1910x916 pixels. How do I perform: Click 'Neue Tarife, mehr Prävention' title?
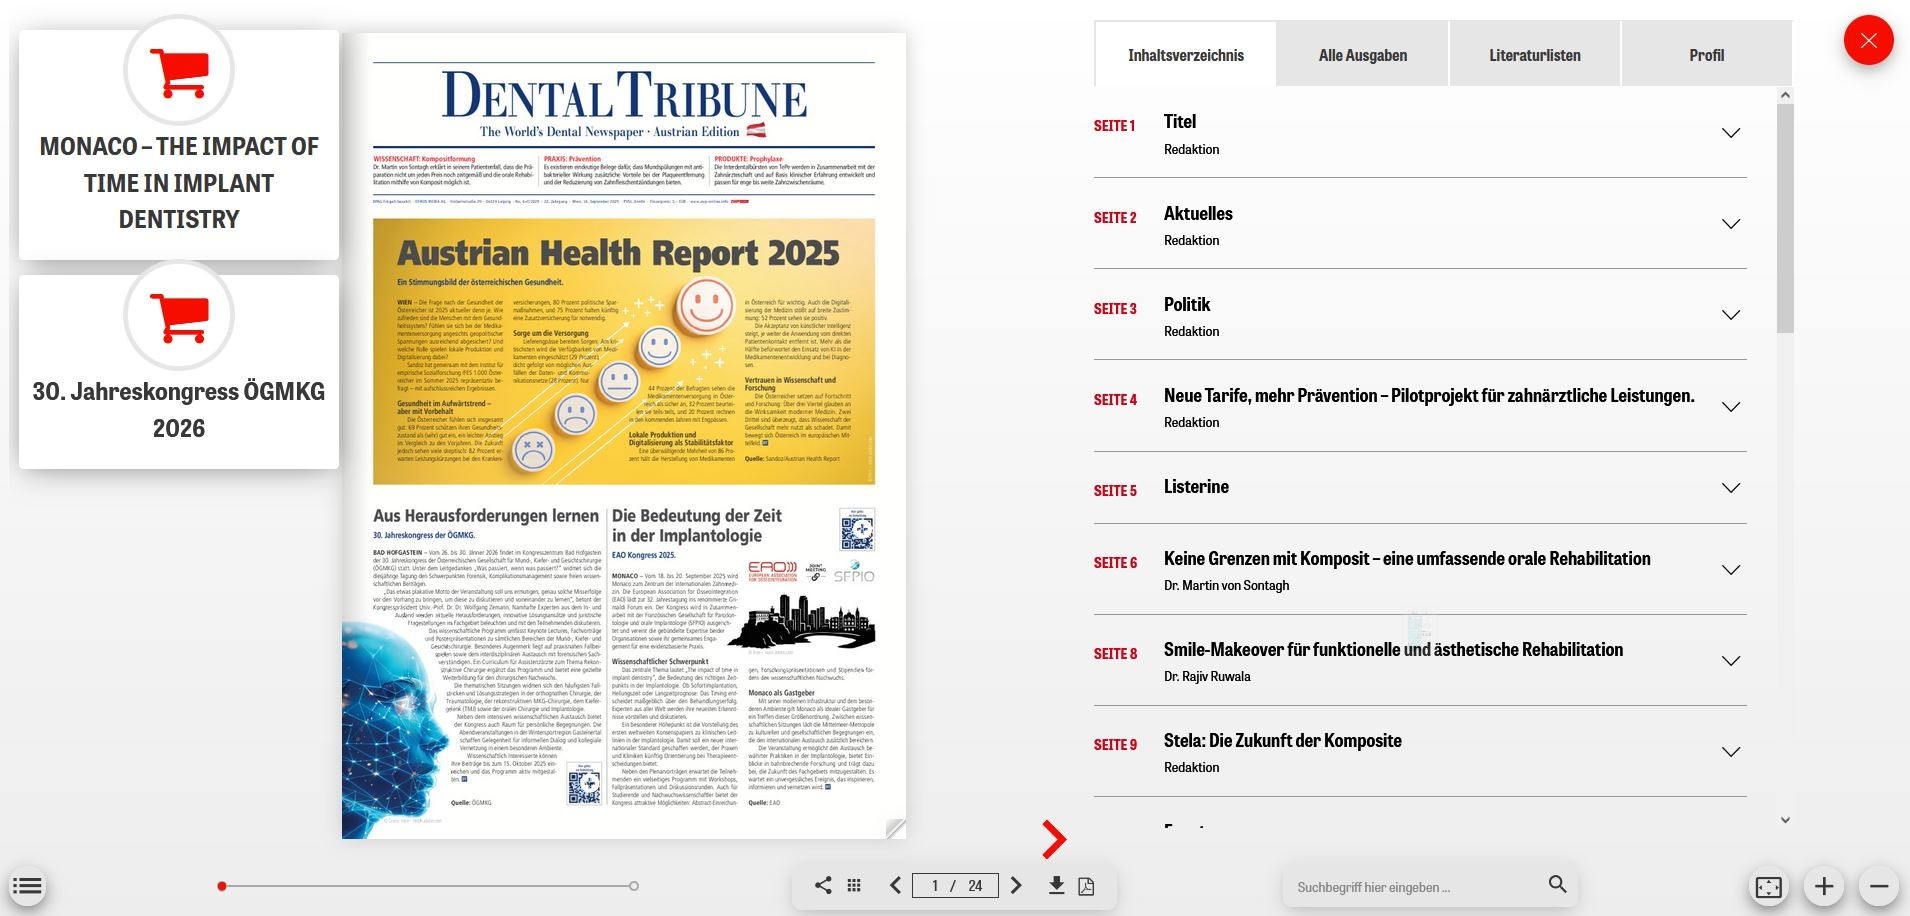[1429, 396]
